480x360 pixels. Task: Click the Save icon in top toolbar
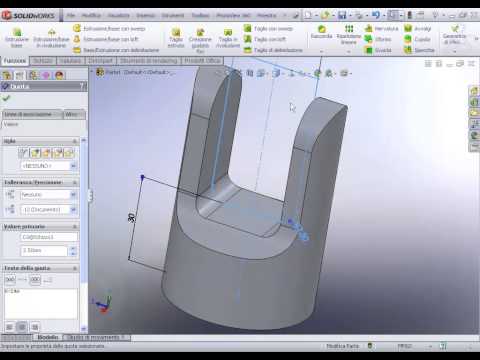coord(342,15)
